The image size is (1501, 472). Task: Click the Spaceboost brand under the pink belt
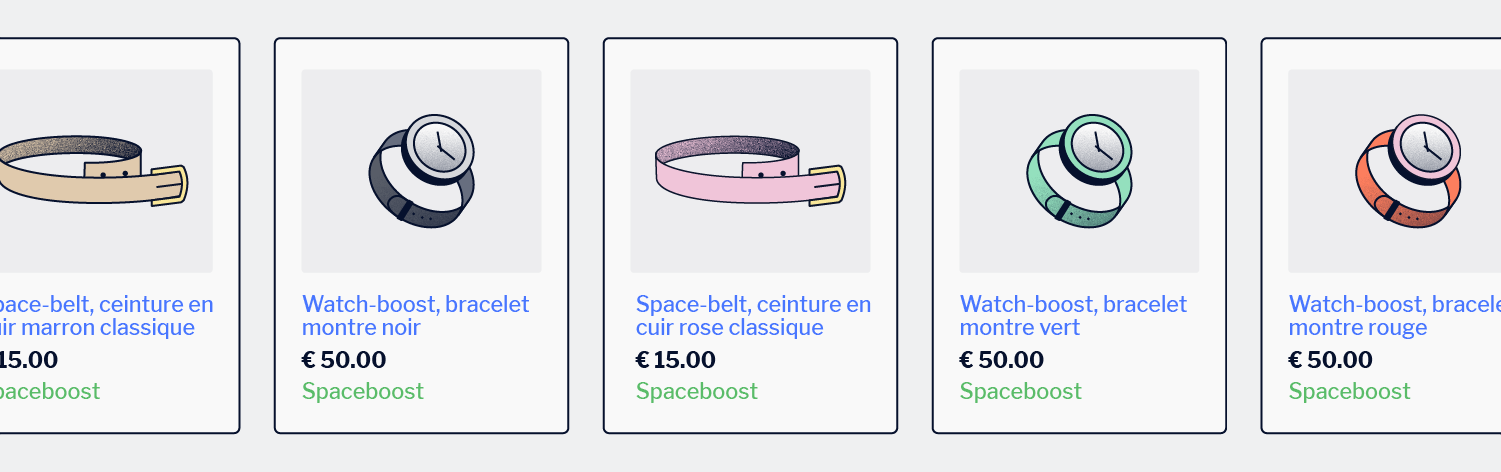click(x=697, y=391)
